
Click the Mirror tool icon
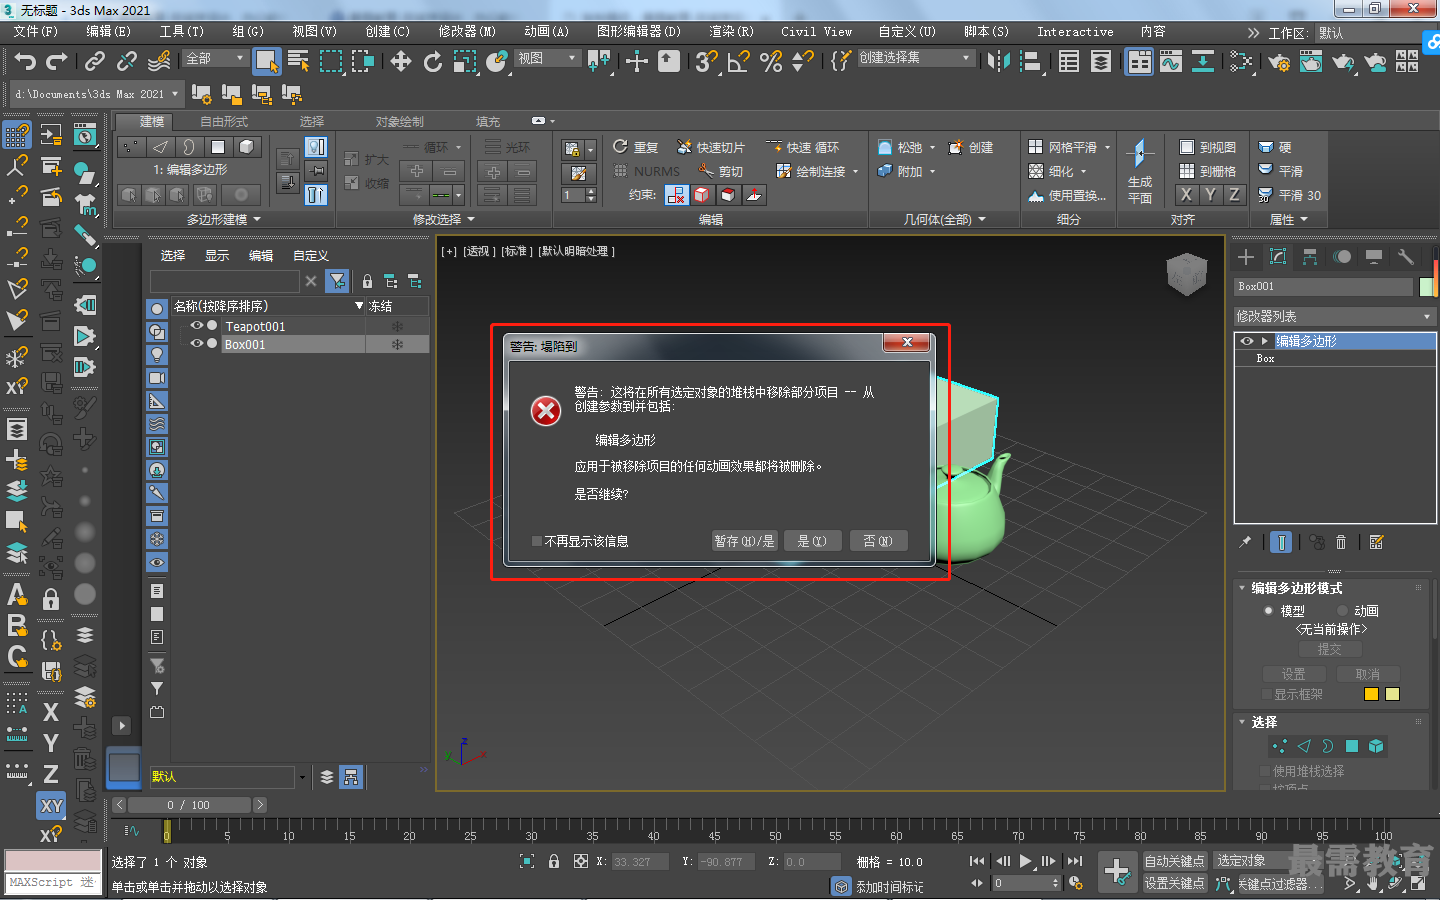tap(997, 62)
